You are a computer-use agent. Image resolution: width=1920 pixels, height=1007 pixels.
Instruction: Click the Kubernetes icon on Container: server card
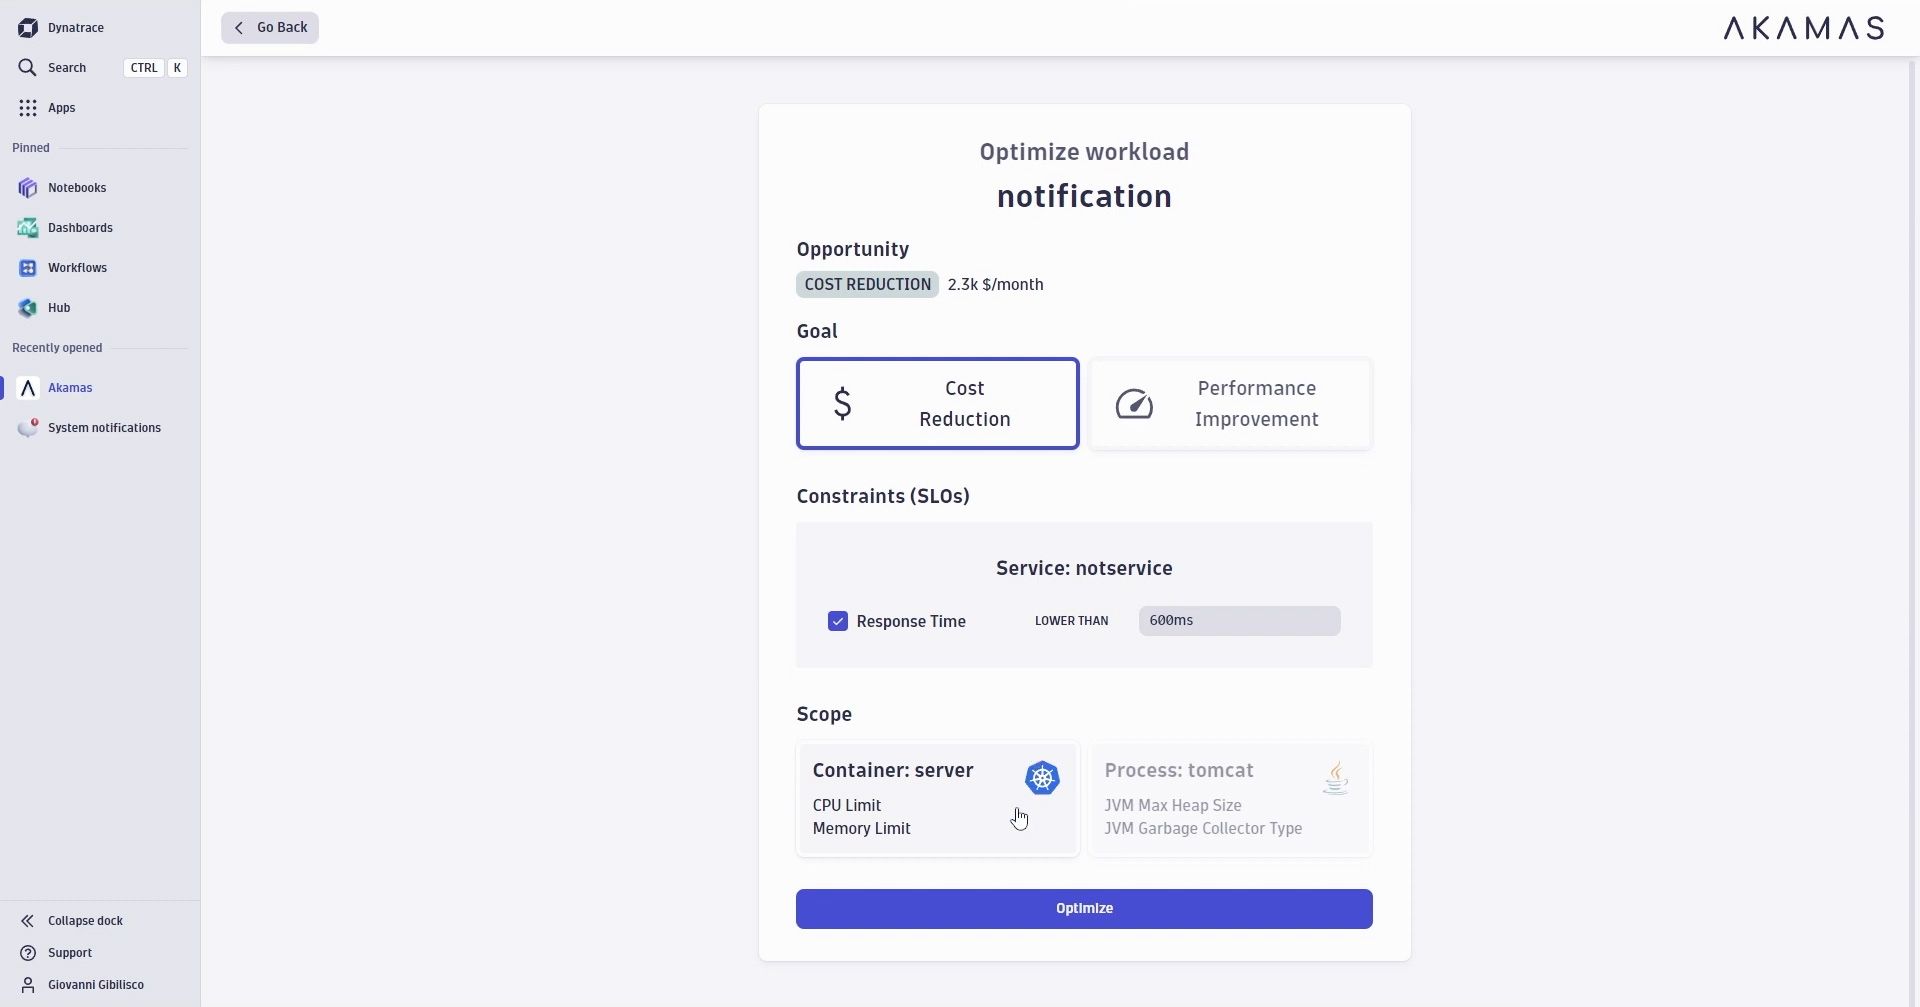tap(1042, 778)
